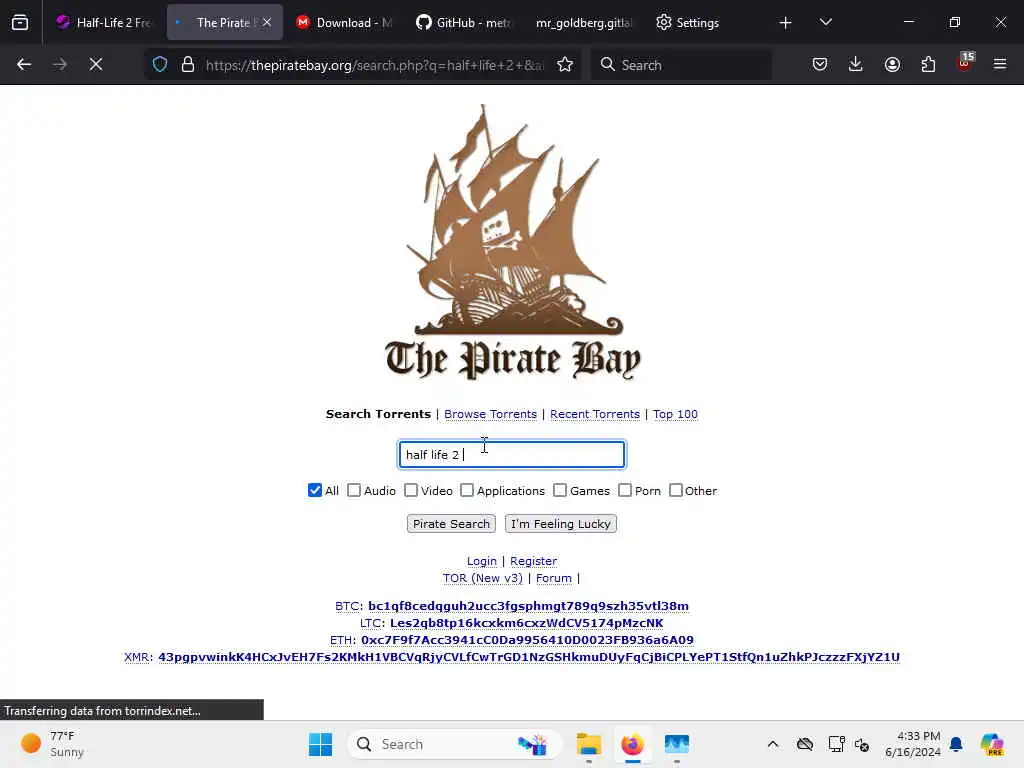
Task: Bookmark this page with the star
Action: [x=565, y=64]
